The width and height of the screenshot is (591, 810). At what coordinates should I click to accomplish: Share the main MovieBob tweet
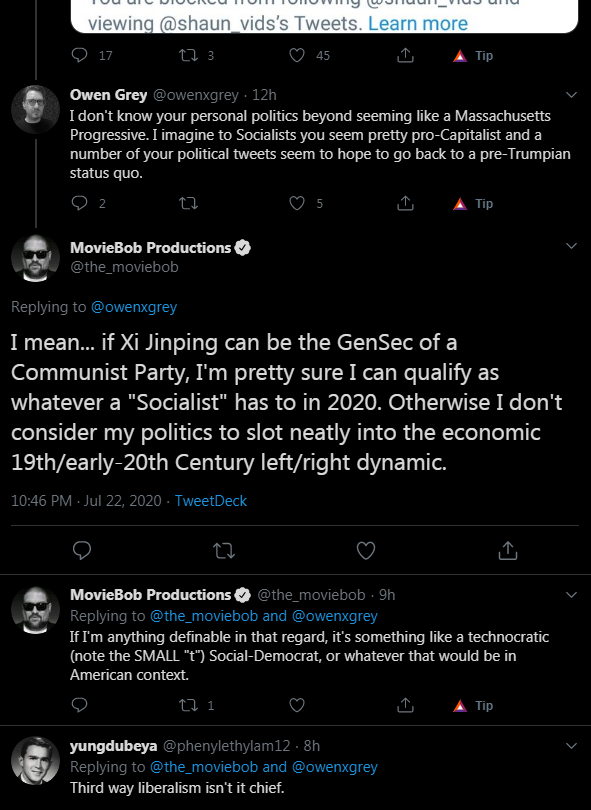(508, 551)
